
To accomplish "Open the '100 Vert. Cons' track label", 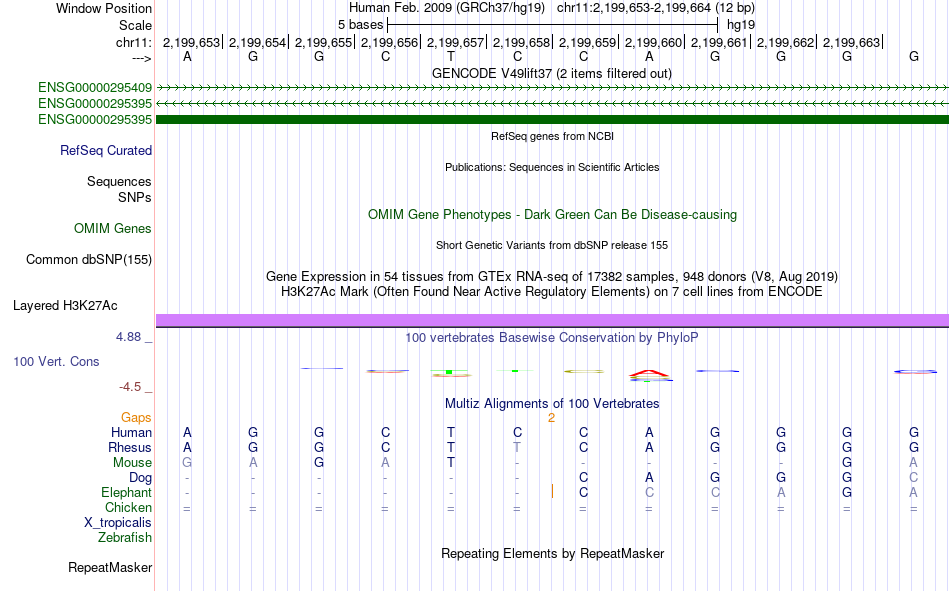I will point(56,362).
